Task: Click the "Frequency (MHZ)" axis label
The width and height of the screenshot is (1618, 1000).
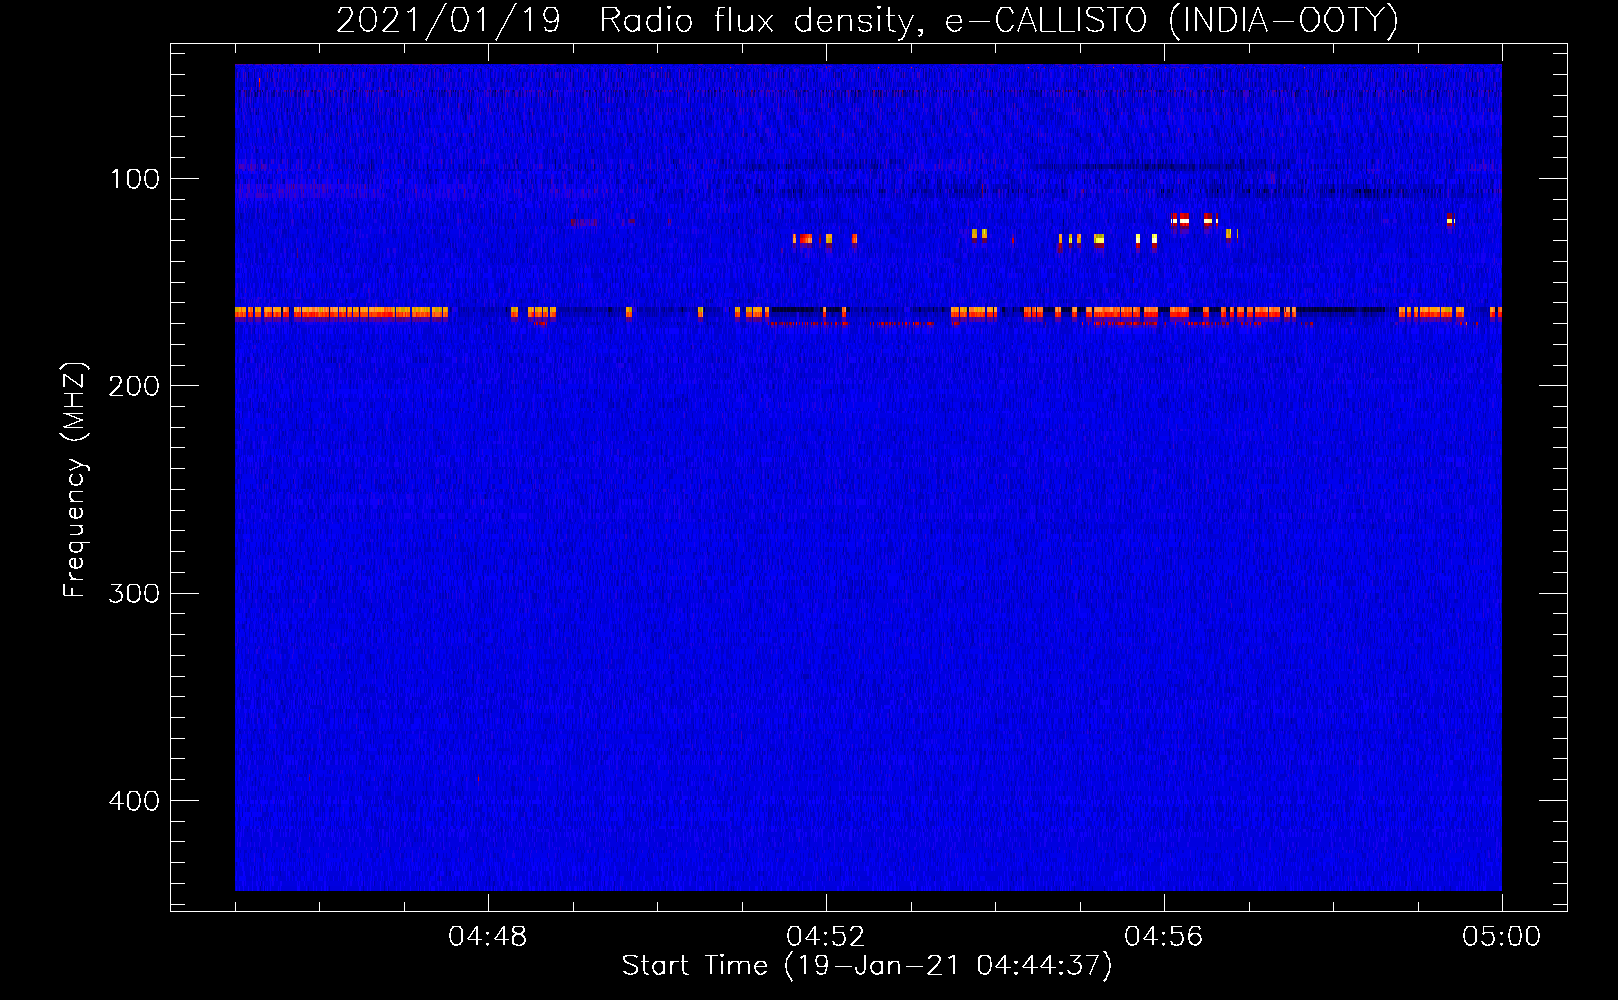Action: click(75, 480)
